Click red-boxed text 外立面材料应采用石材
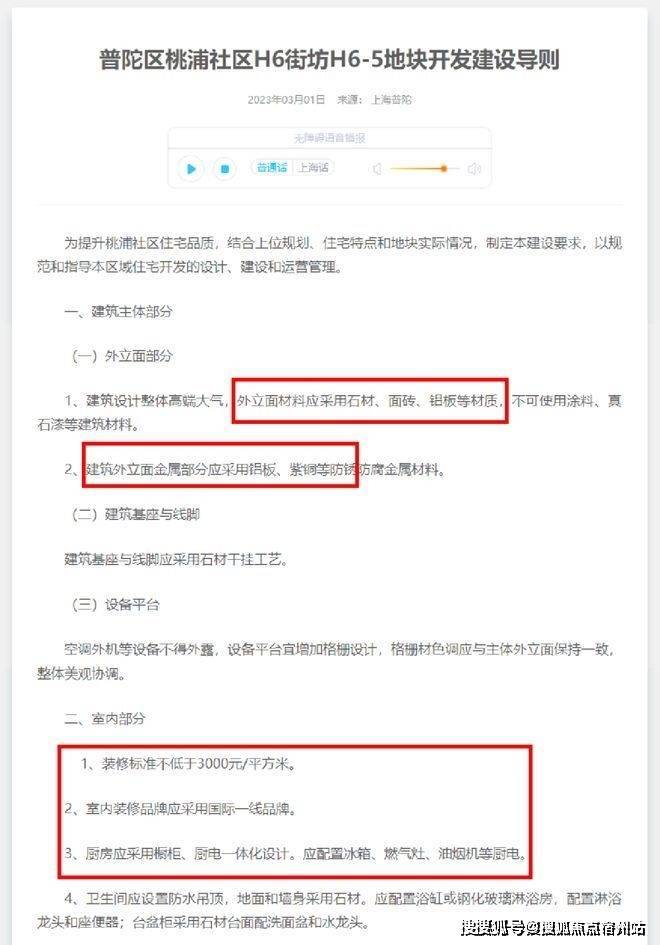Viewport: 660px width, 945px height. point(306,400)
